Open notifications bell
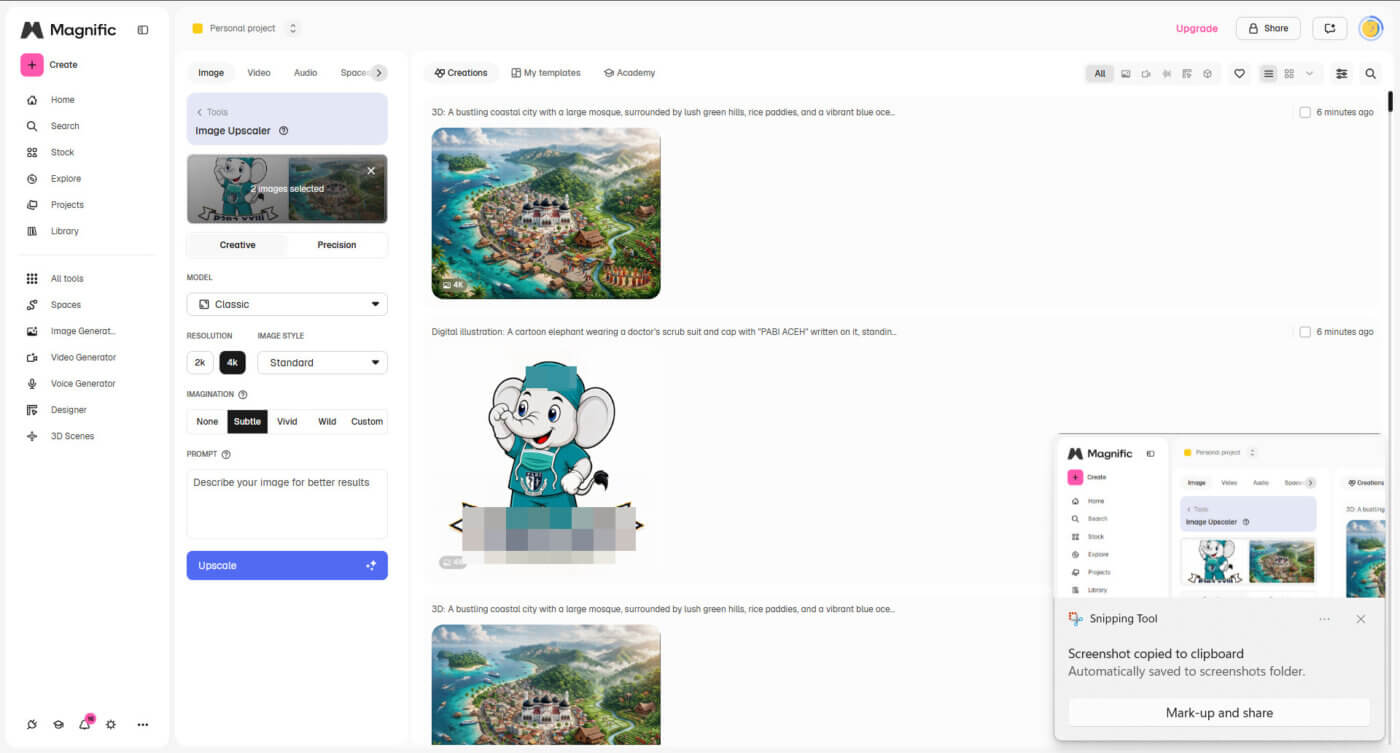This screenshot has height=753, width=1400. point(85,724)
